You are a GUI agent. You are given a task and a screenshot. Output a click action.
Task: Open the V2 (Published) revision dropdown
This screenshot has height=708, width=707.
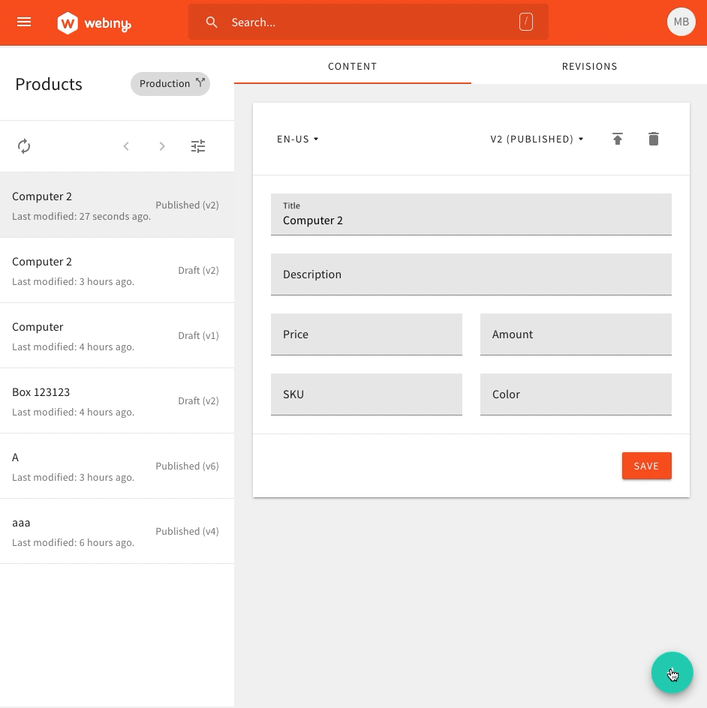537,139
